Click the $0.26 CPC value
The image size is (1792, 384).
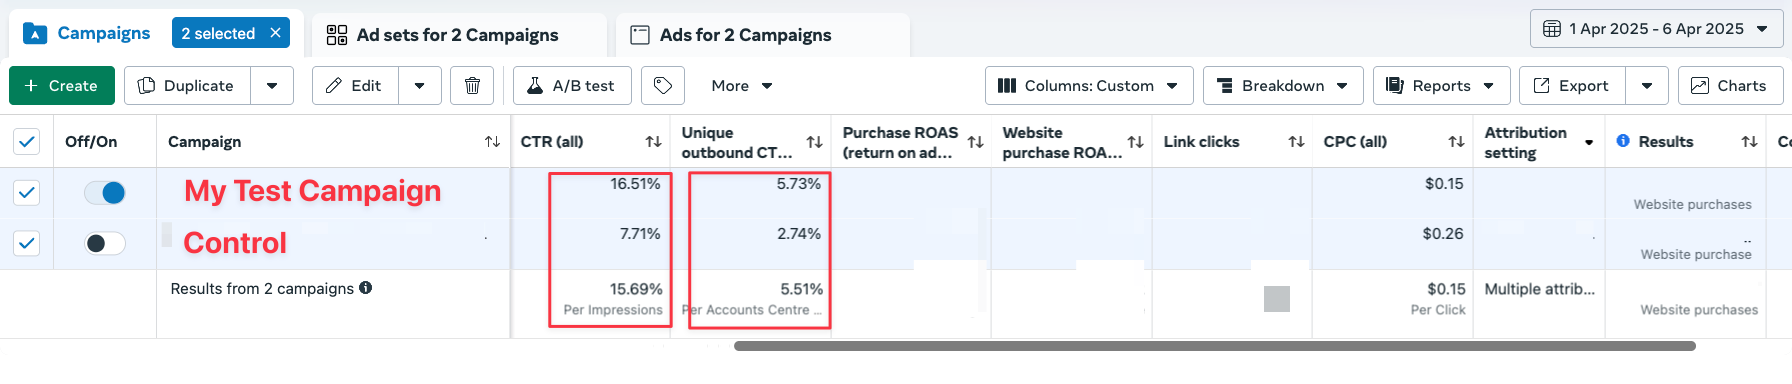(x=1443, y=234)
